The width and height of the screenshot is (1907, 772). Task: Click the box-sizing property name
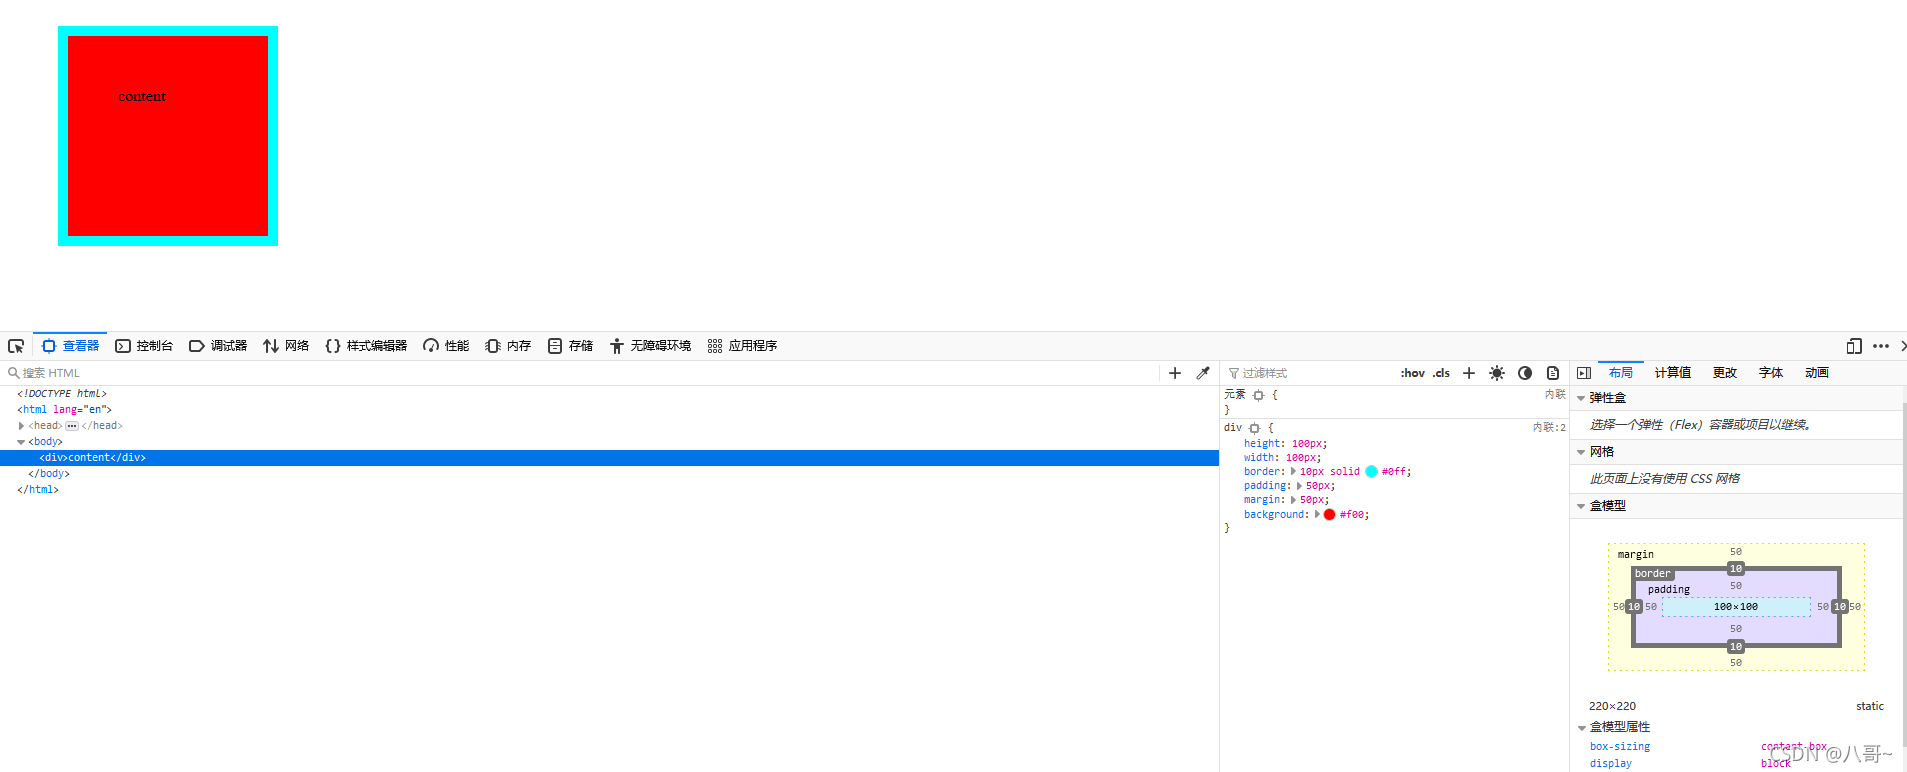pyautogui.click(x=1620, y=747)
